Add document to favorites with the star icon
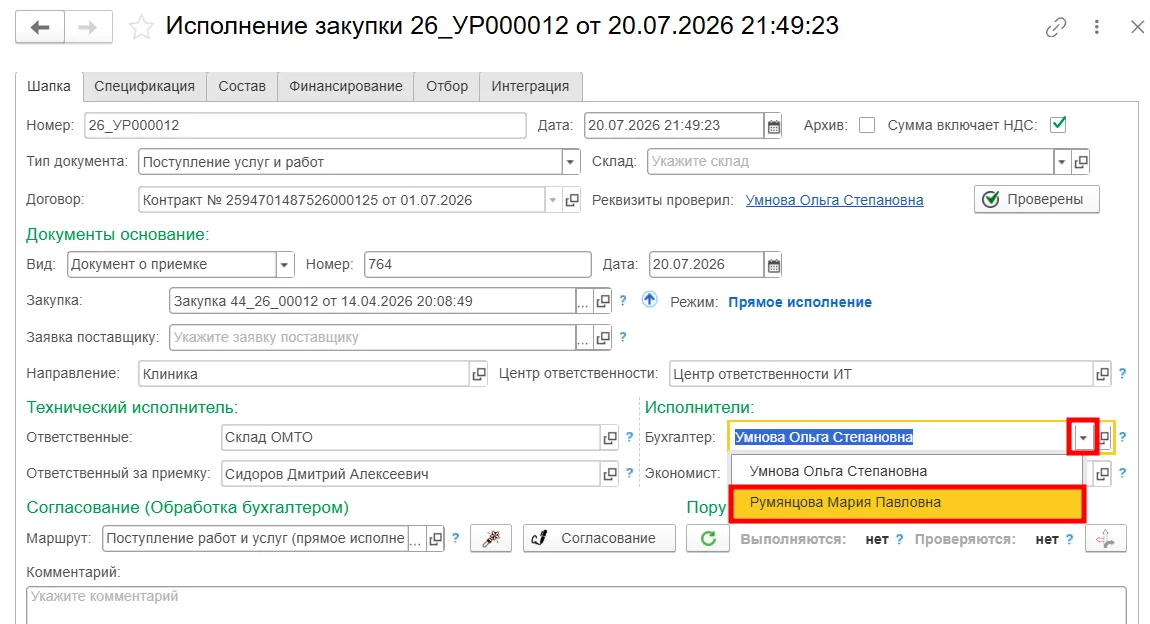Screen dimensions: 1150x624 [x=141, y=28]
